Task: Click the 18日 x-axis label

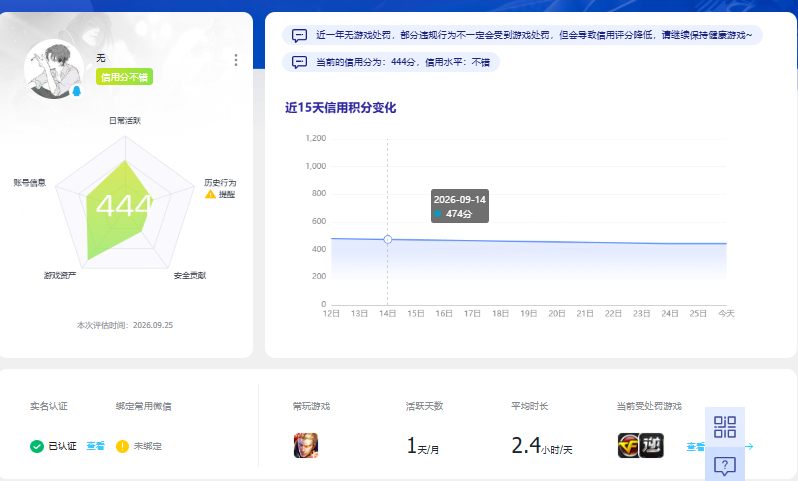Action: point(500,314)
